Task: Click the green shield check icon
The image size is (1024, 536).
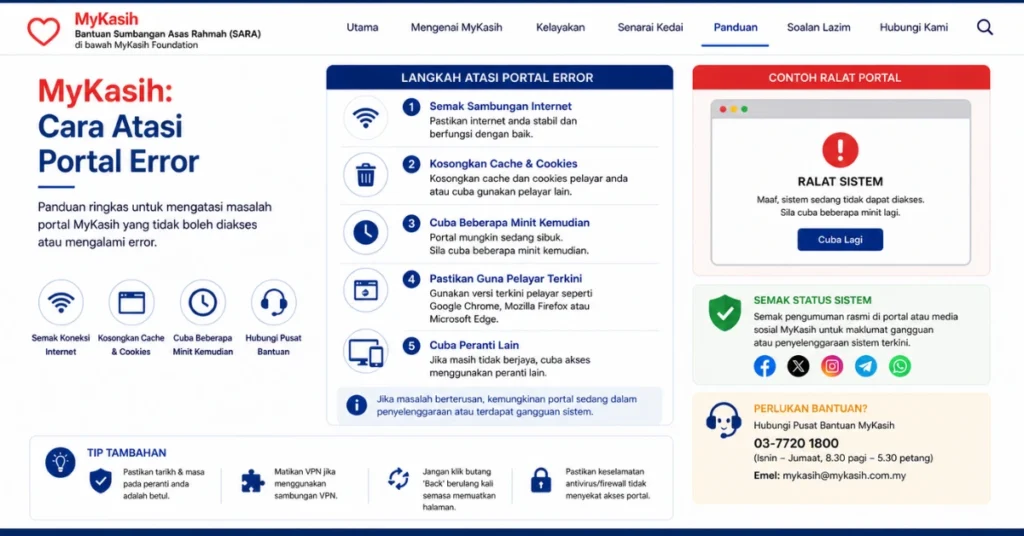Action: tap(725, 313)
